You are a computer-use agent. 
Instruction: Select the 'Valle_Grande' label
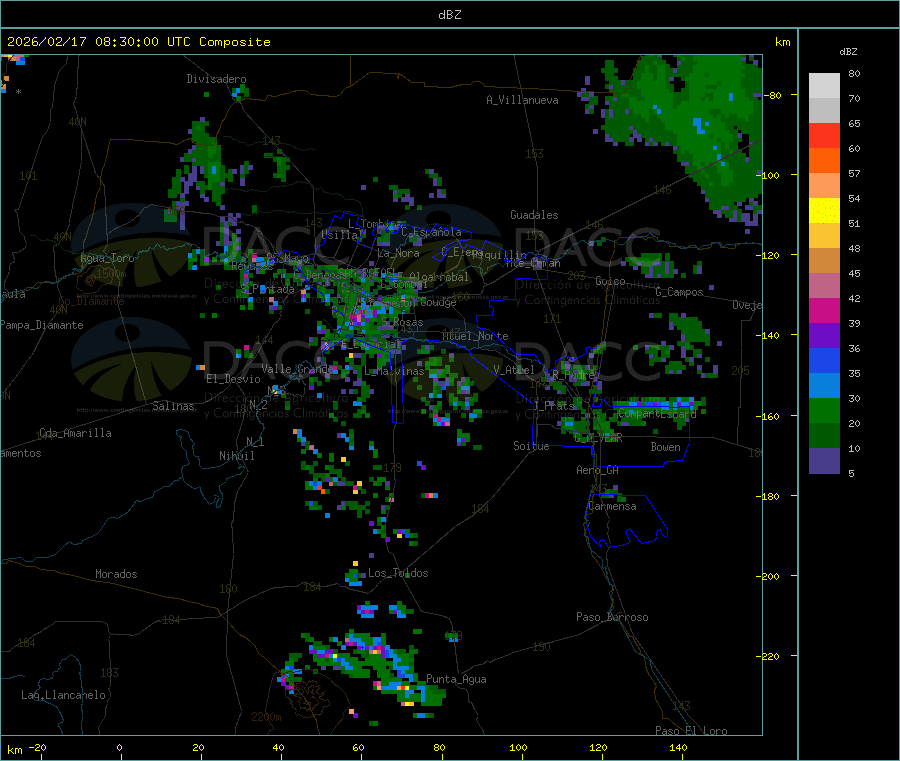(298, 368)
